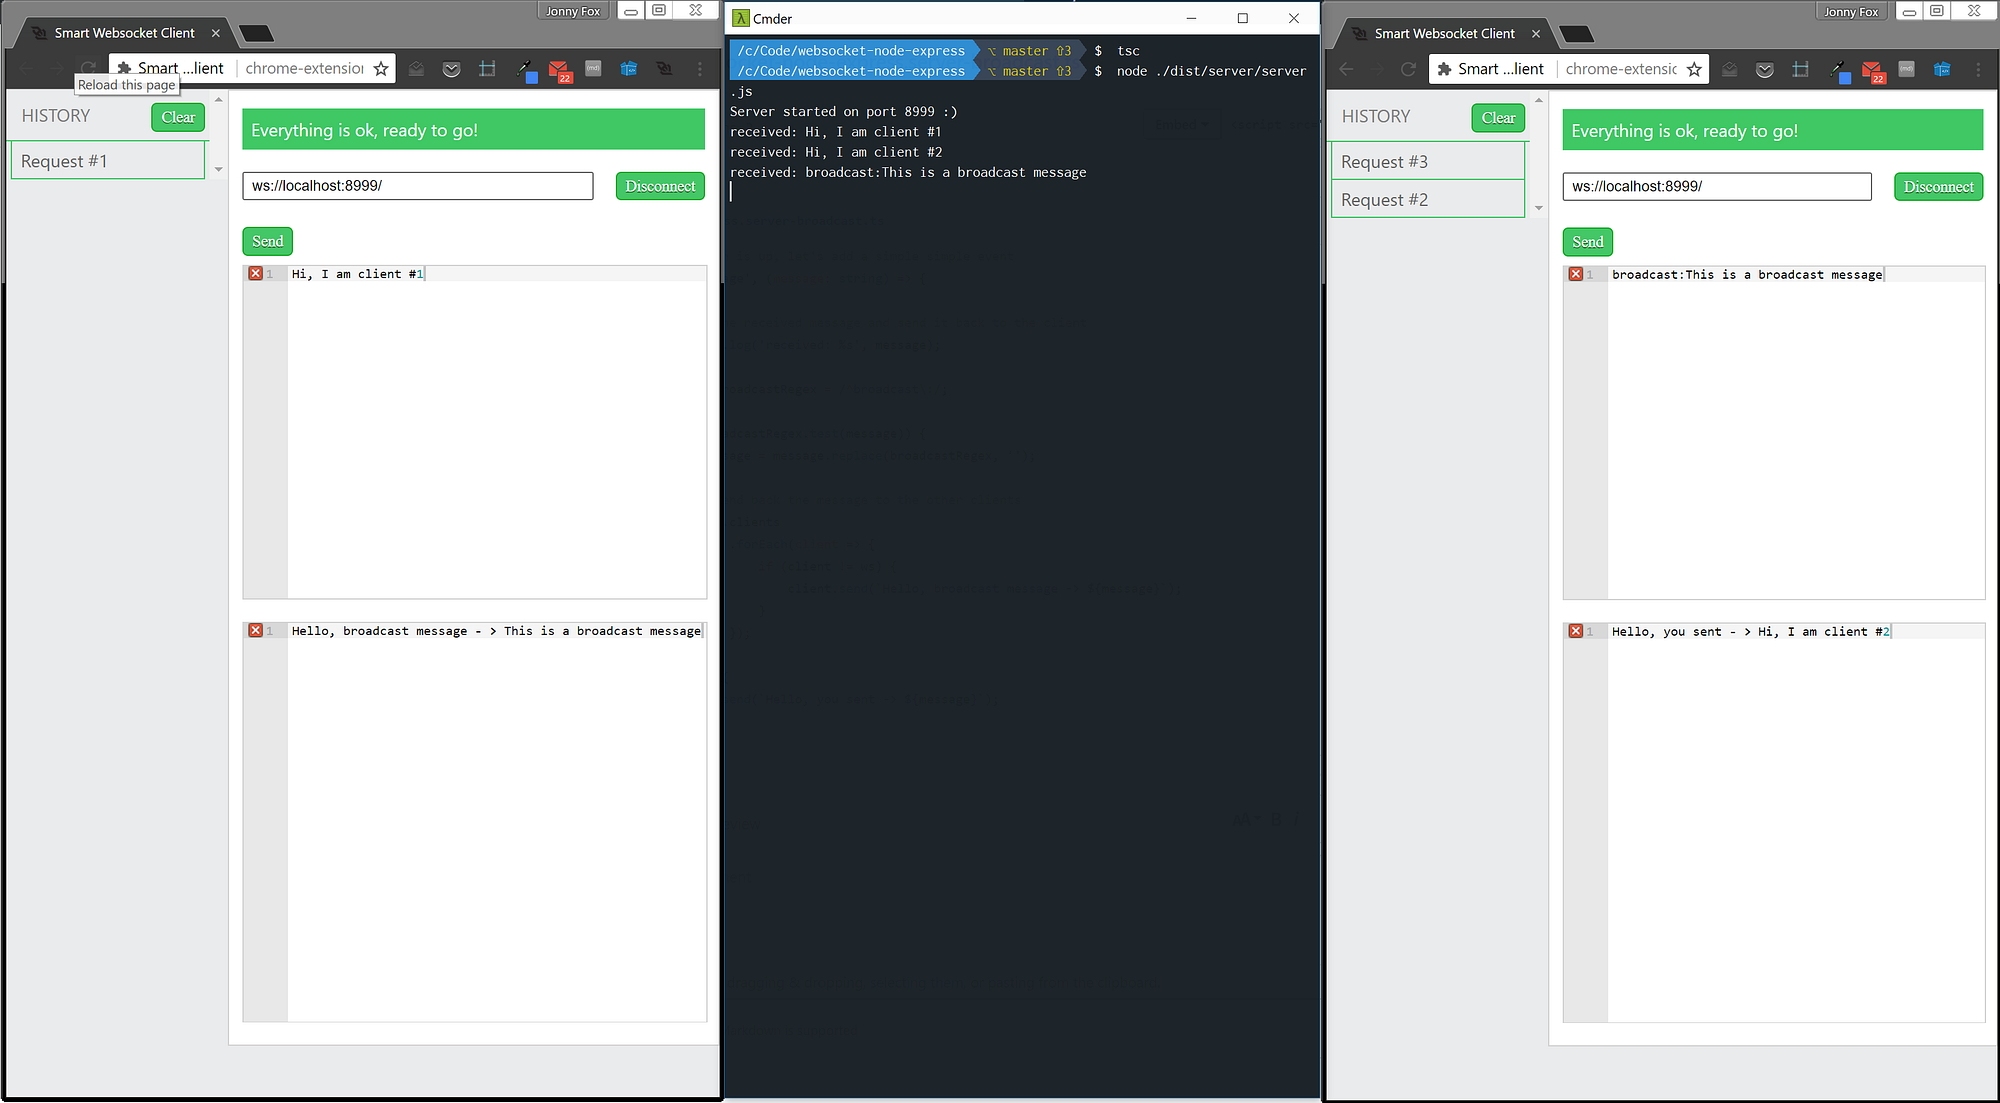Open Chrome three-dot menu in right browser
2000x1103 pixels.
click(x=1978, y=70)
